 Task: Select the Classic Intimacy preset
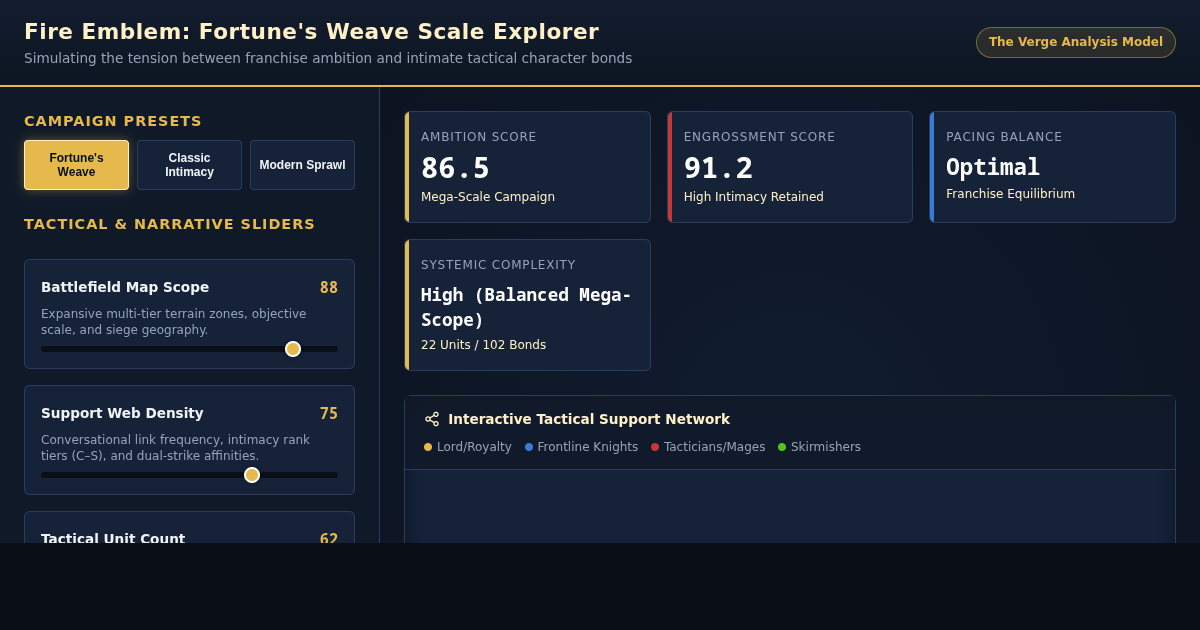(189, 165)
